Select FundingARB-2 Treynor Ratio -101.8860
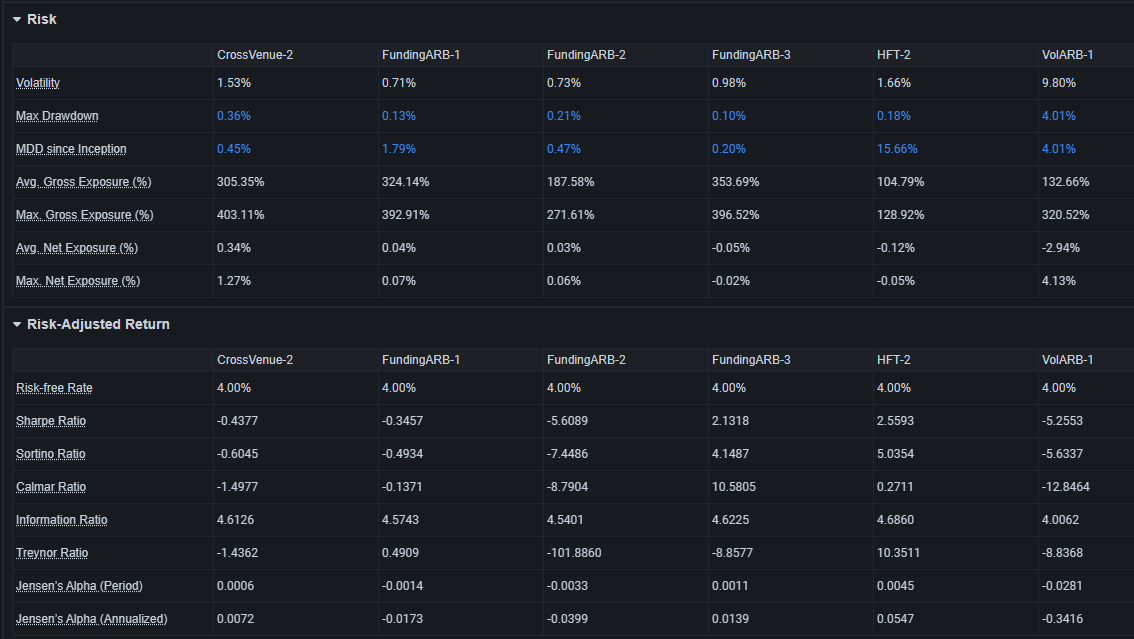The width and height of the screenshot is (1134, 639). [574, 553]
